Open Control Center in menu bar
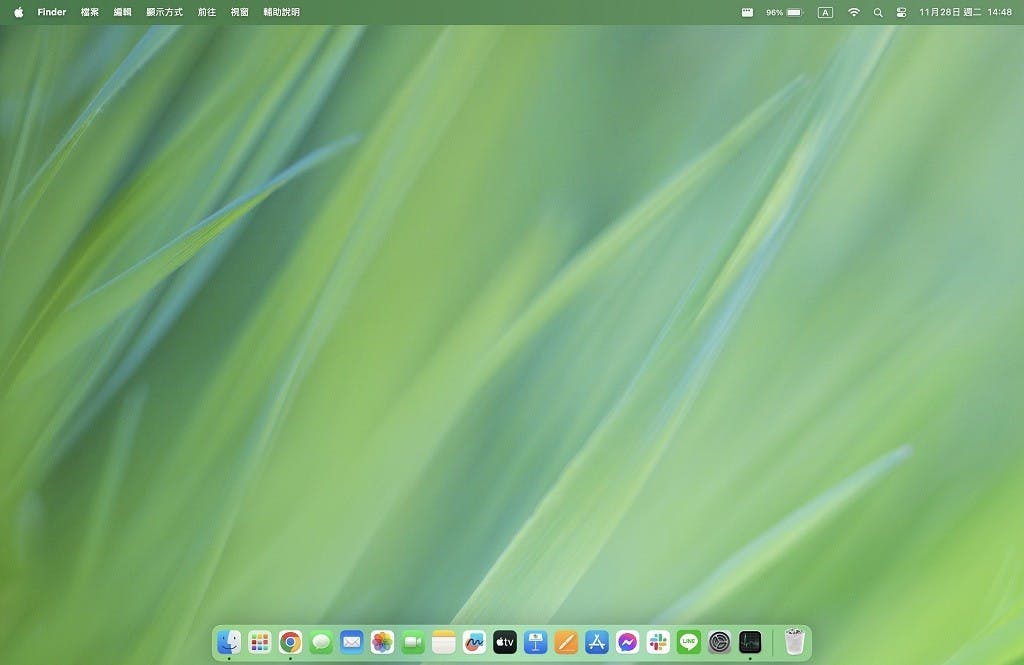 [901, 13]
